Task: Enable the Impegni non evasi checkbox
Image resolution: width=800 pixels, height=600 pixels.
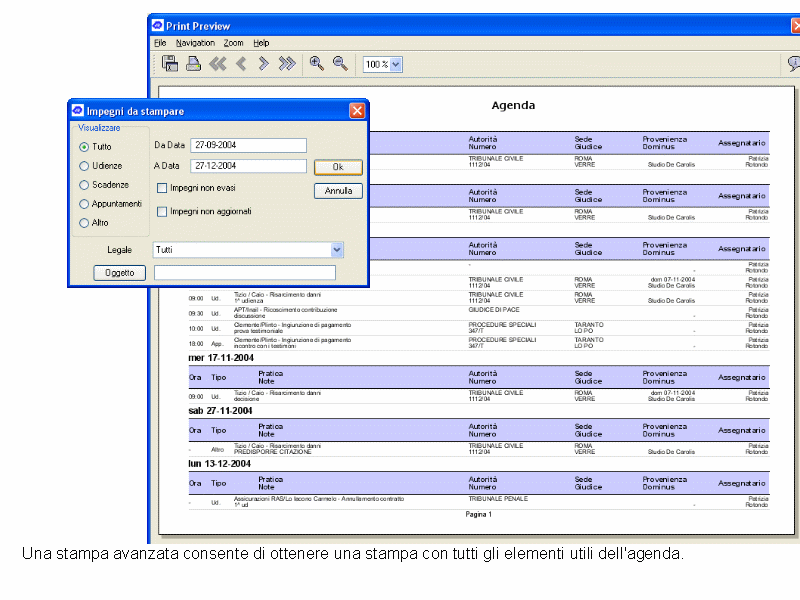Action: click(x=162, y=188)
